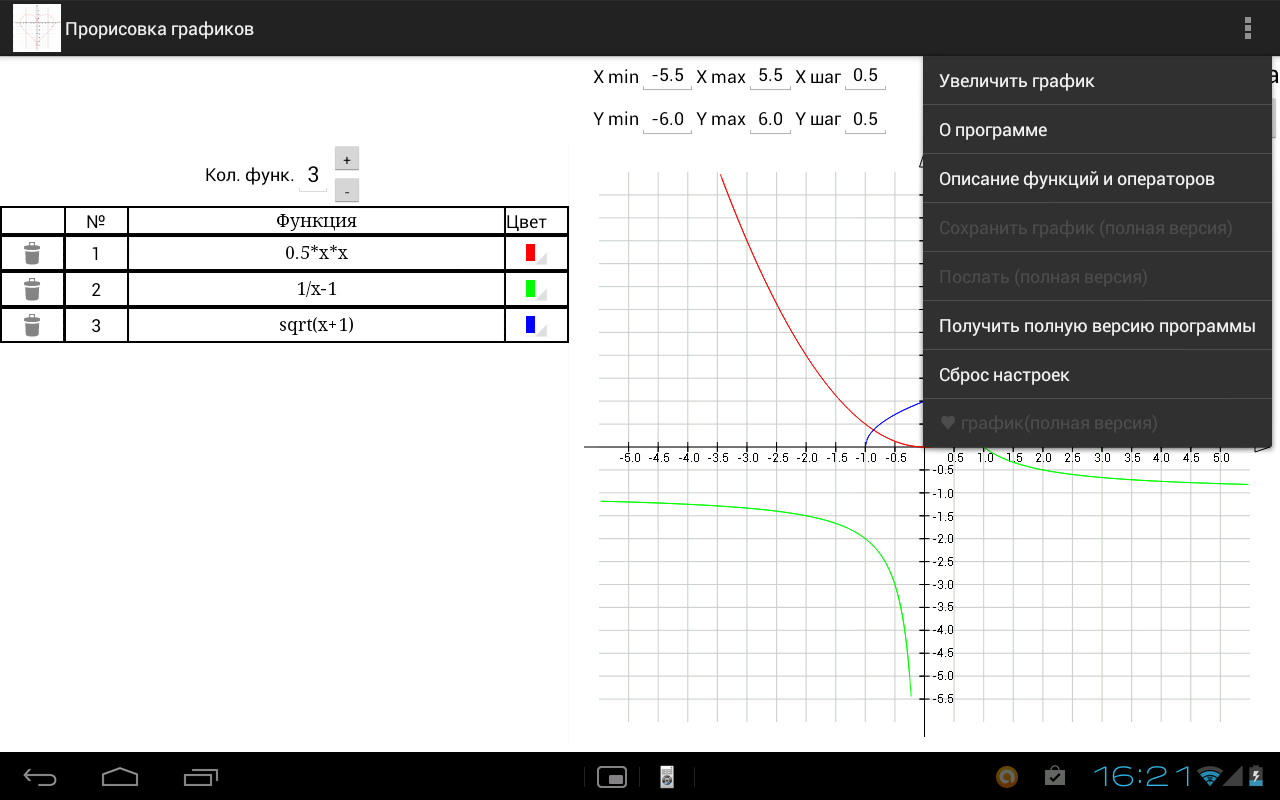The height and width of the screenshot is (800, 1280).
Task: Tap the X min label
Action: point(615,76)
